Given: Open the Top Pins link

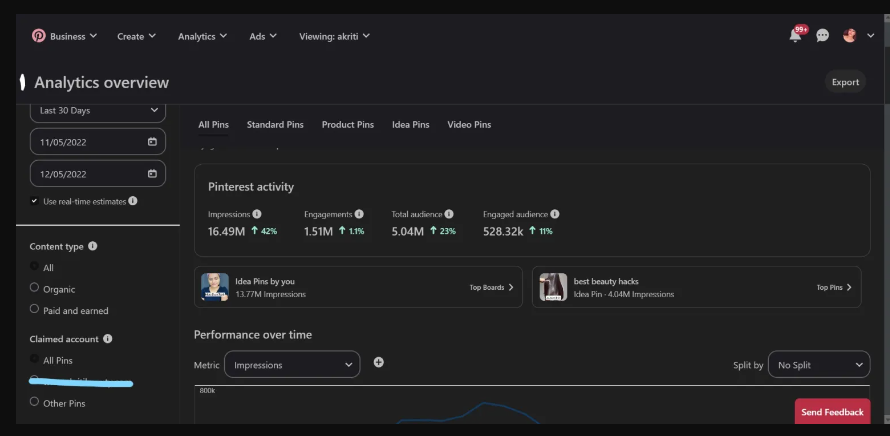Looking at the screenshot, I should pos(834,287).
